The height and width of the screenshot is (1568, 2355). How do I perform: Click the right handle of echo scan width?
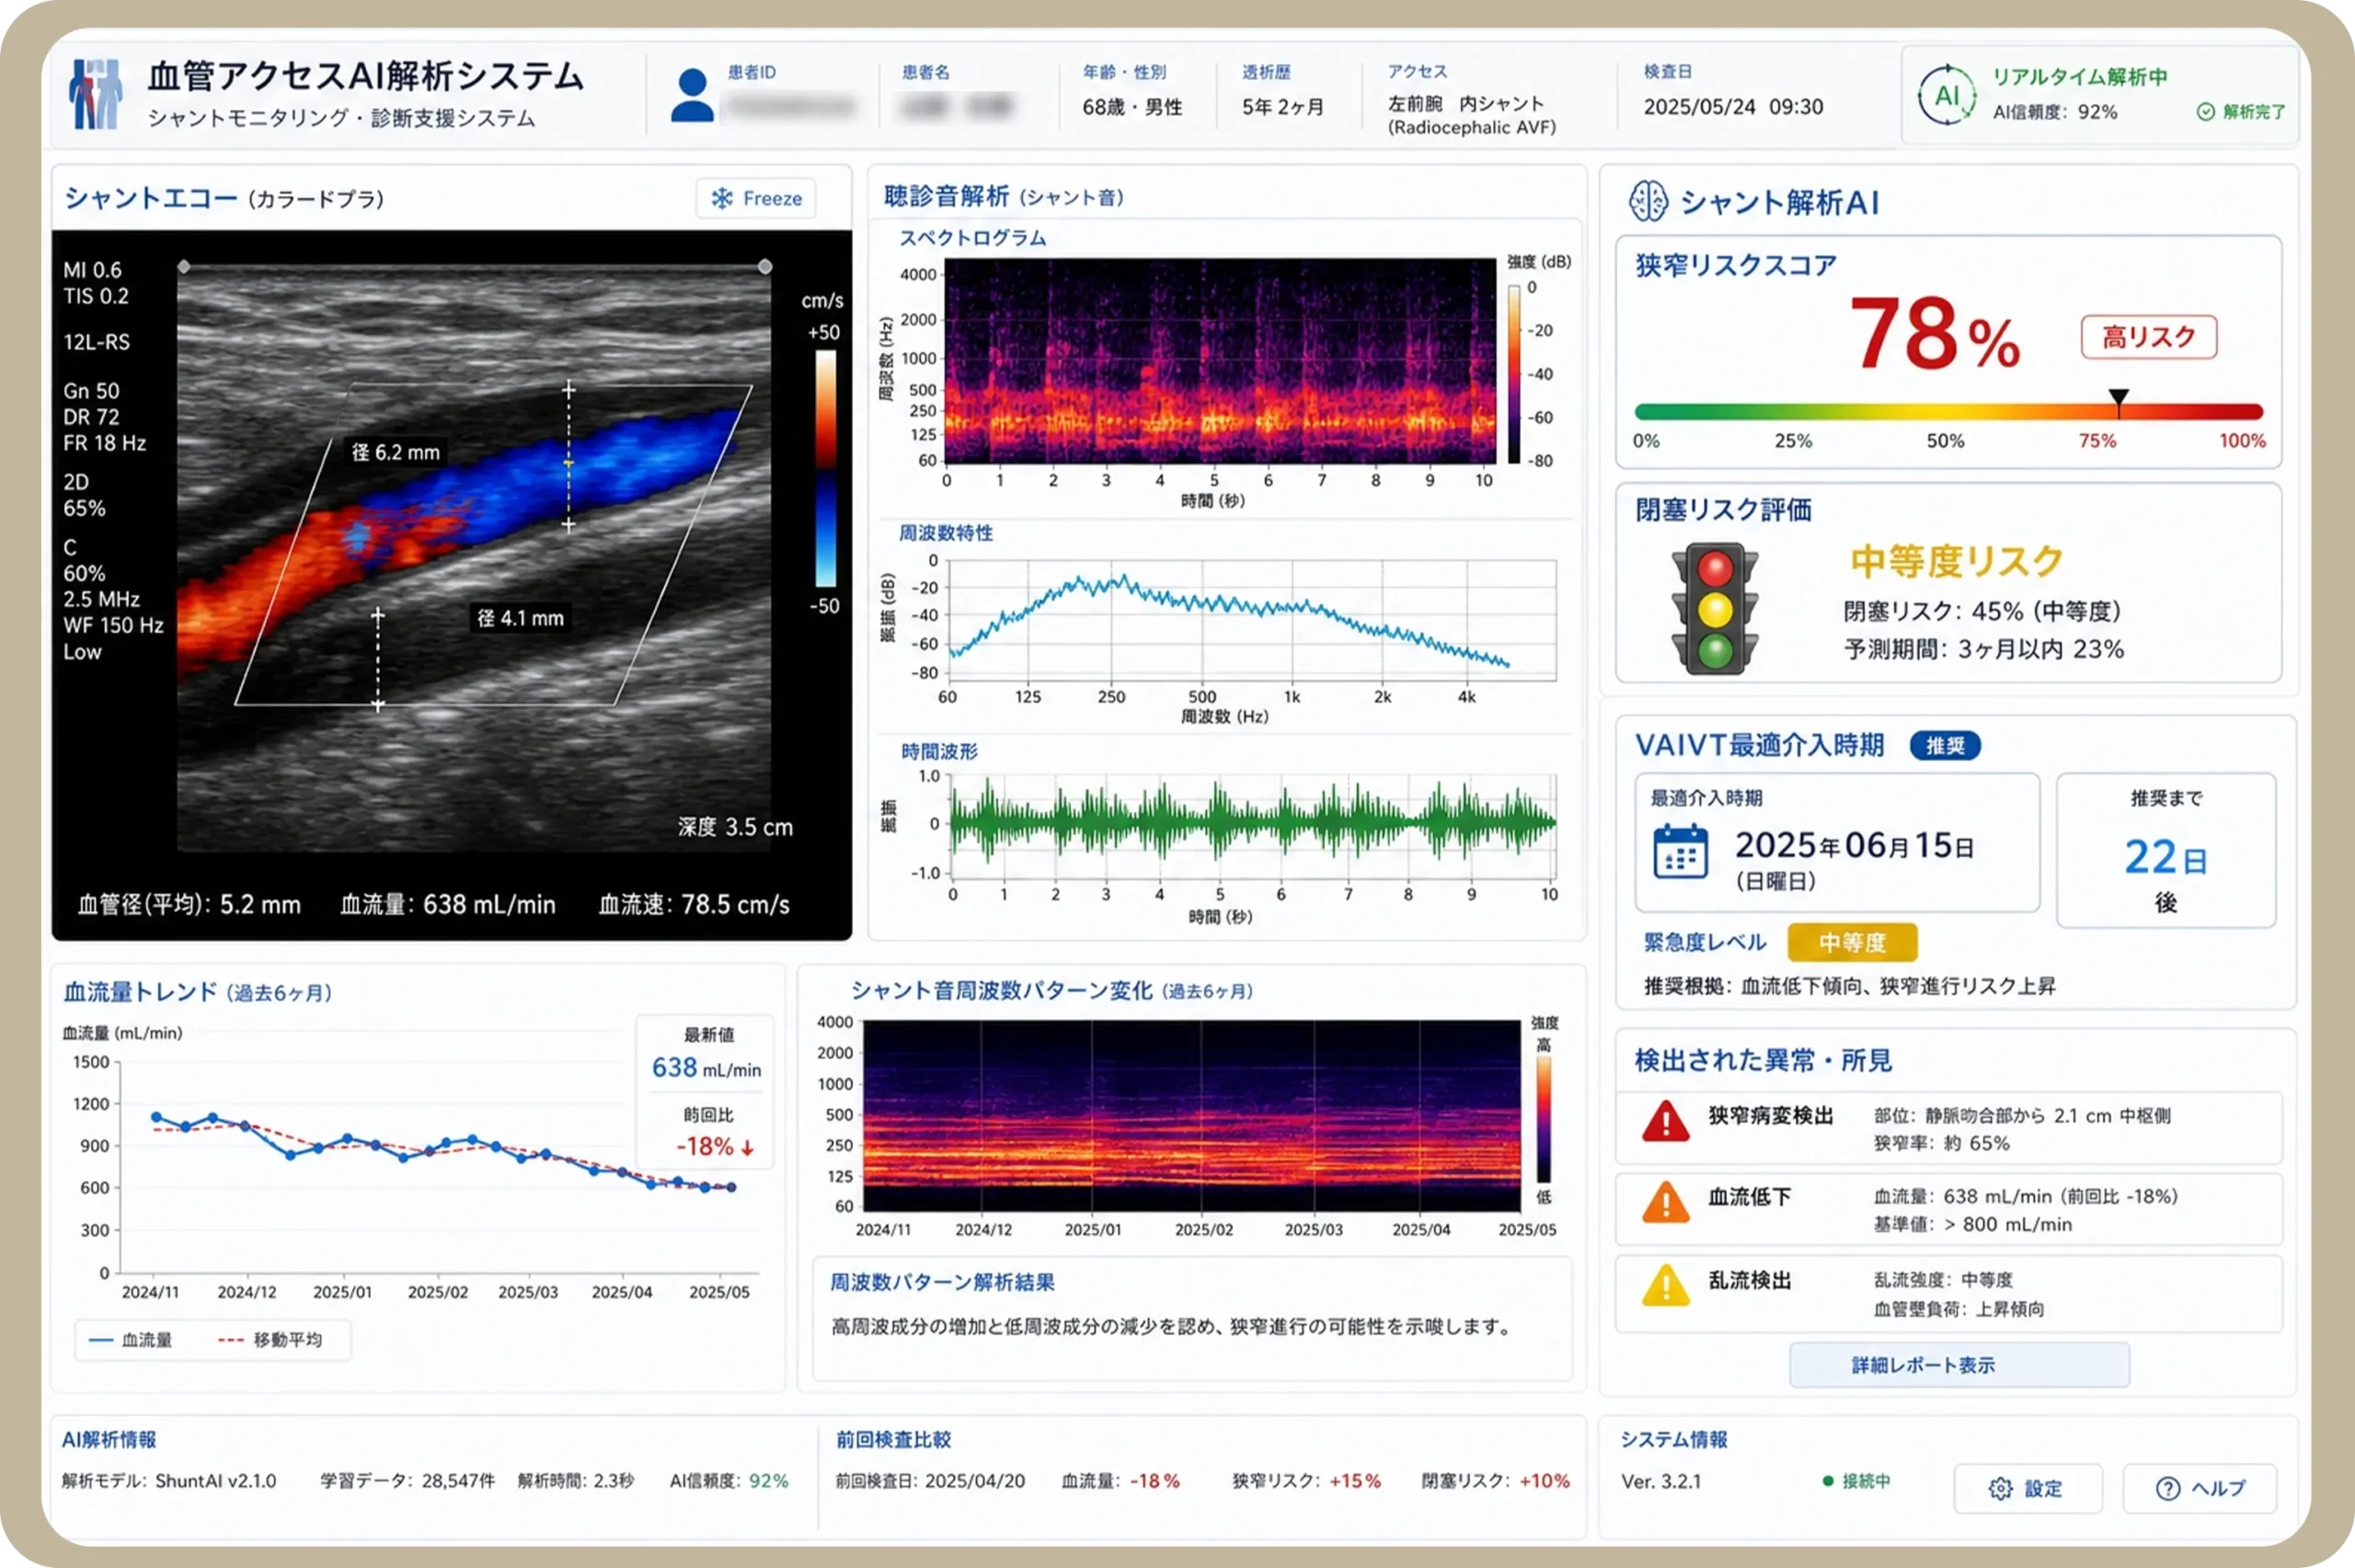[765, 267]
